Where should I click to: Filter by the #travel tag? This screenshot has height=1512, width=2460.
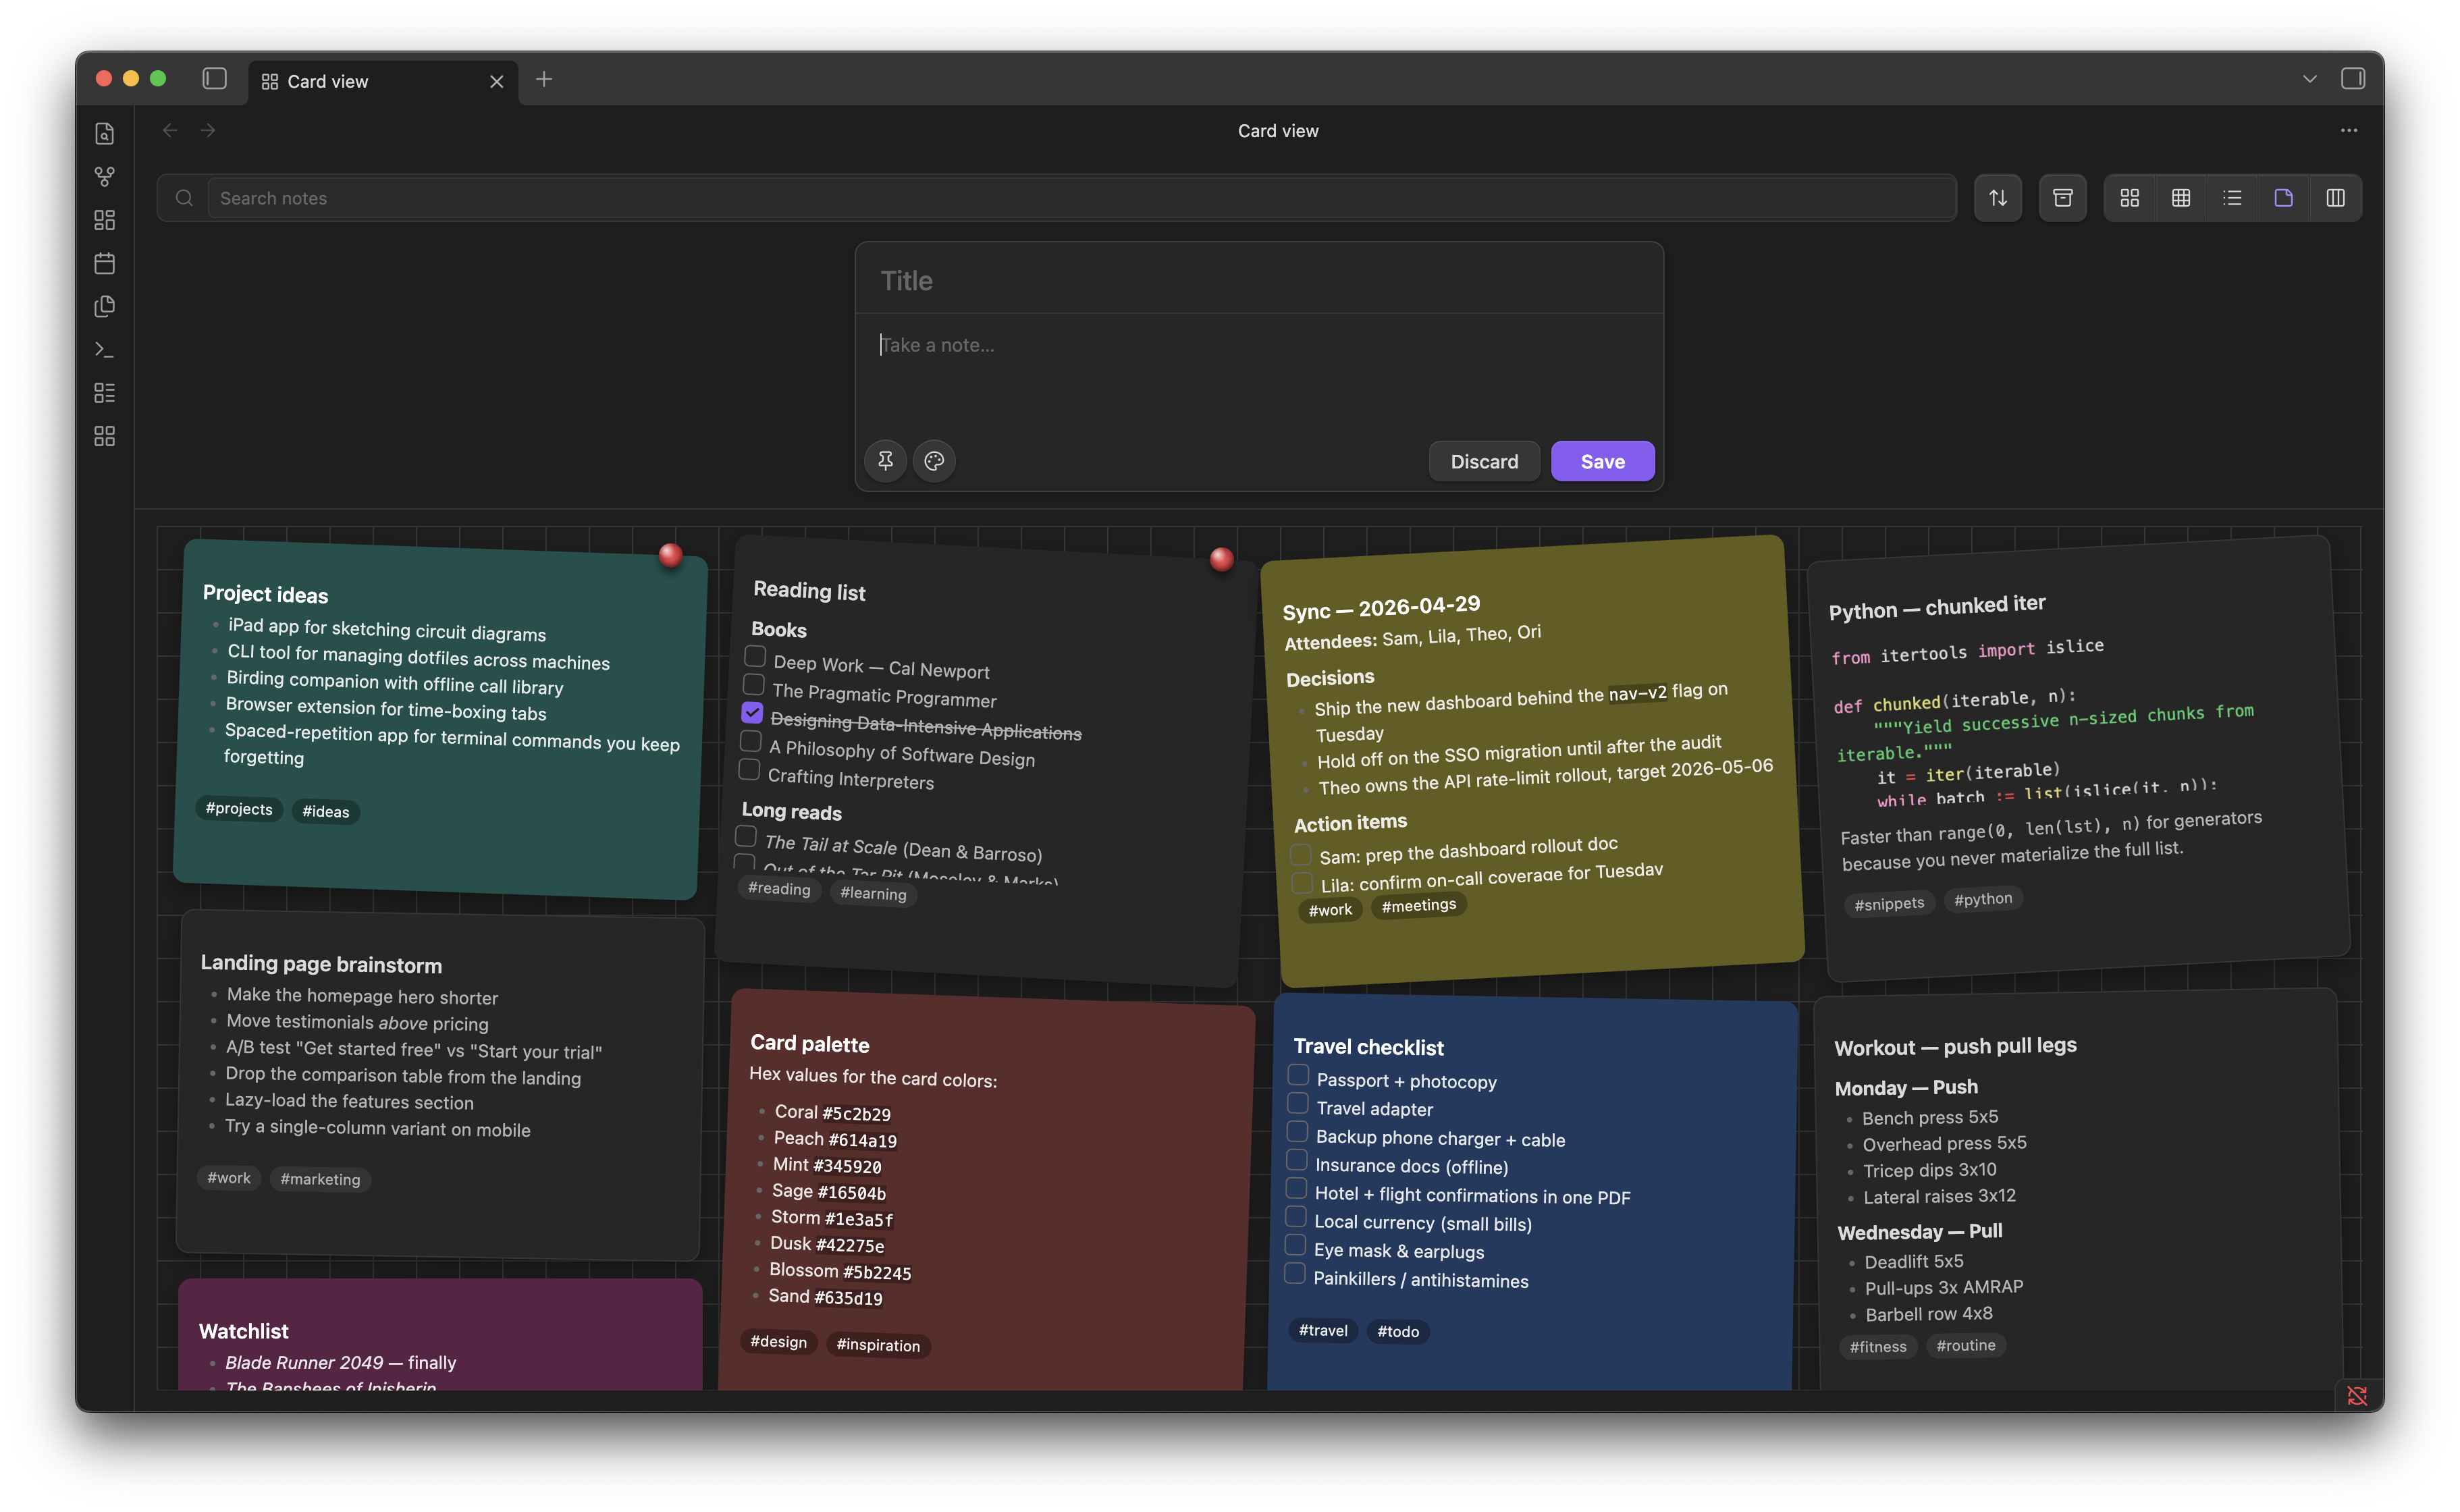1322,1331
